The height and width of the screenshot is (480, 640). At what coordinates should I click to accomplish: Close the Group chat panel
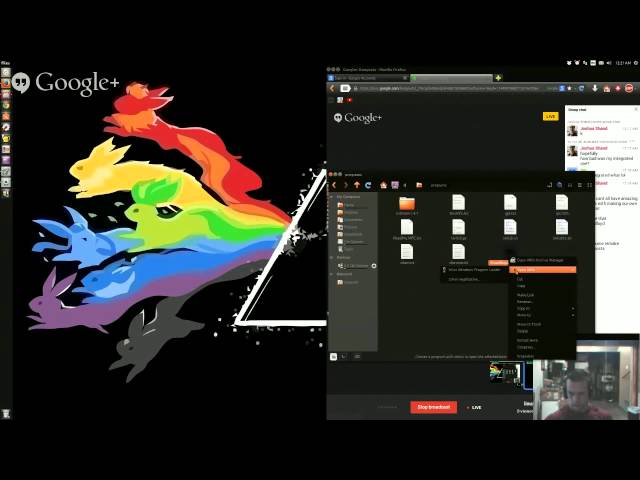click(x=636, y=109)
